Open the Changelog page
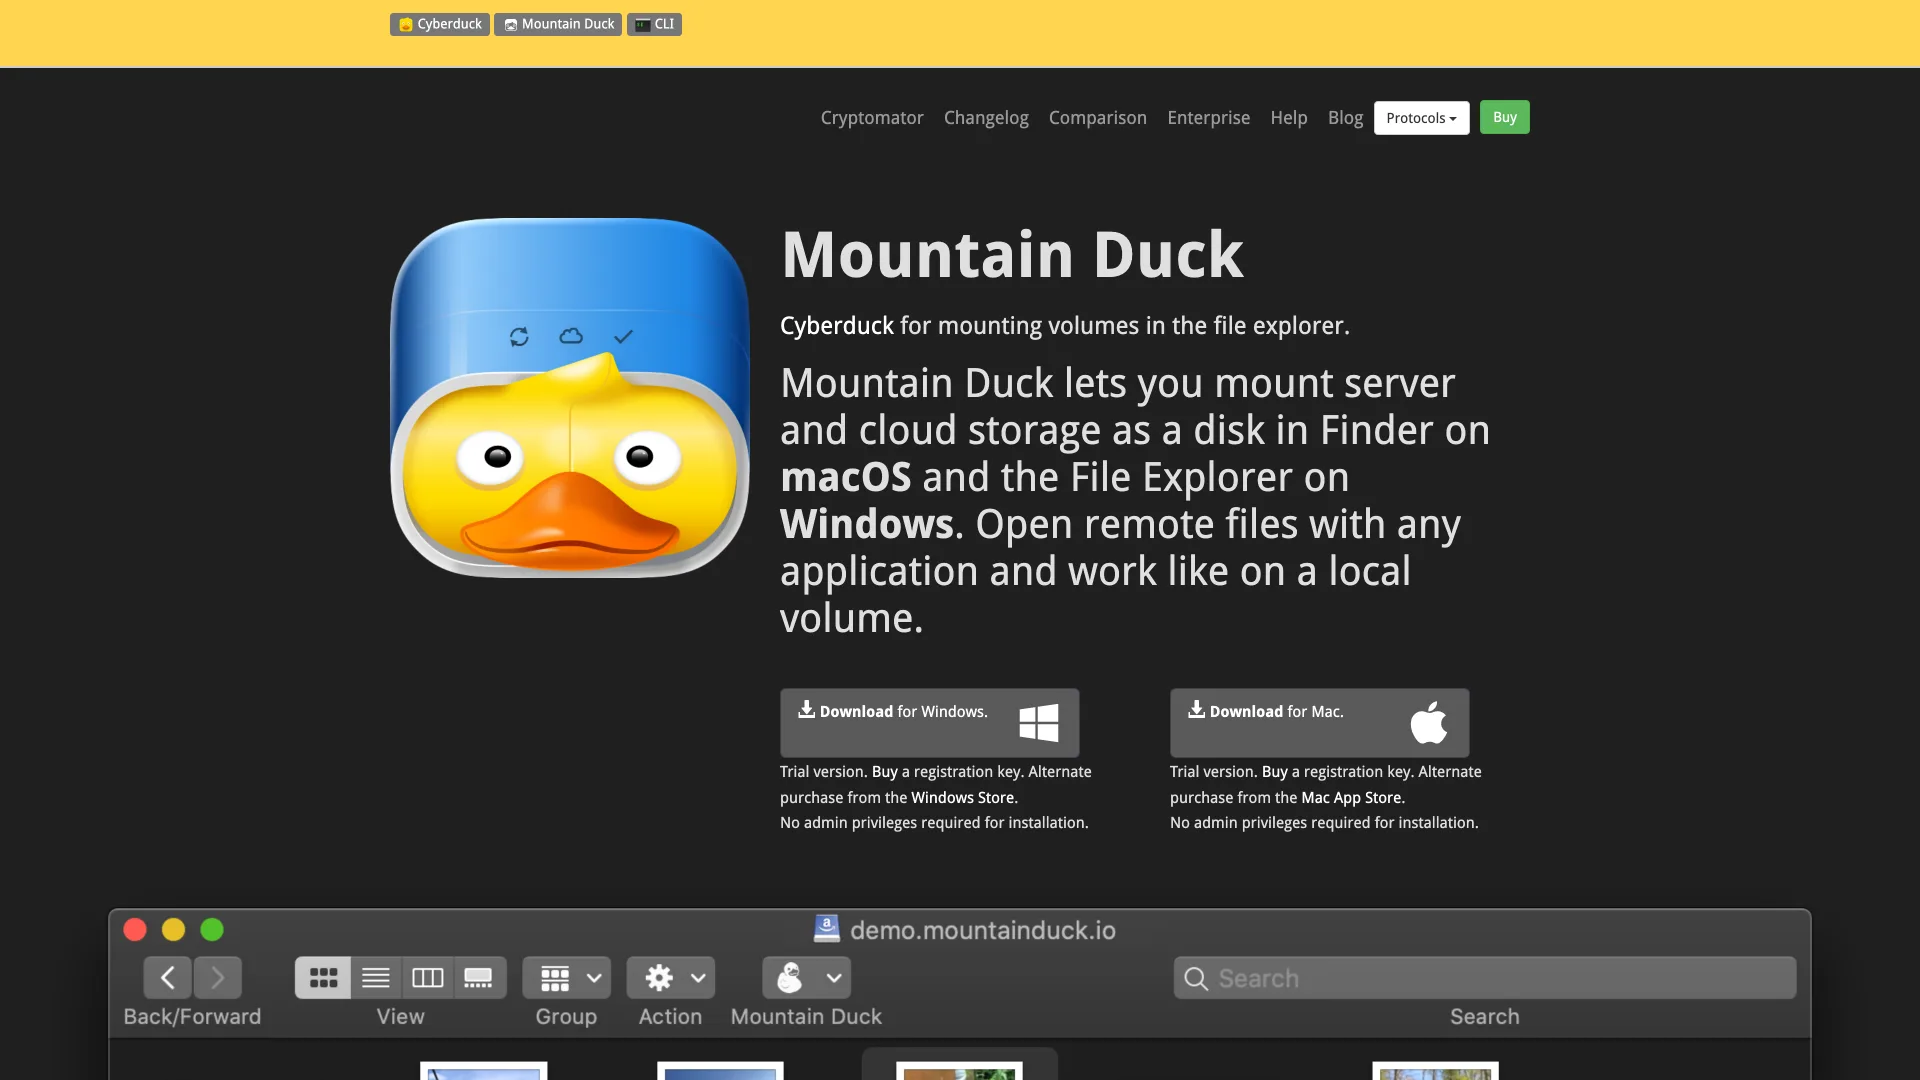This screenshot has height=1080, width=1920. point(986,118)
